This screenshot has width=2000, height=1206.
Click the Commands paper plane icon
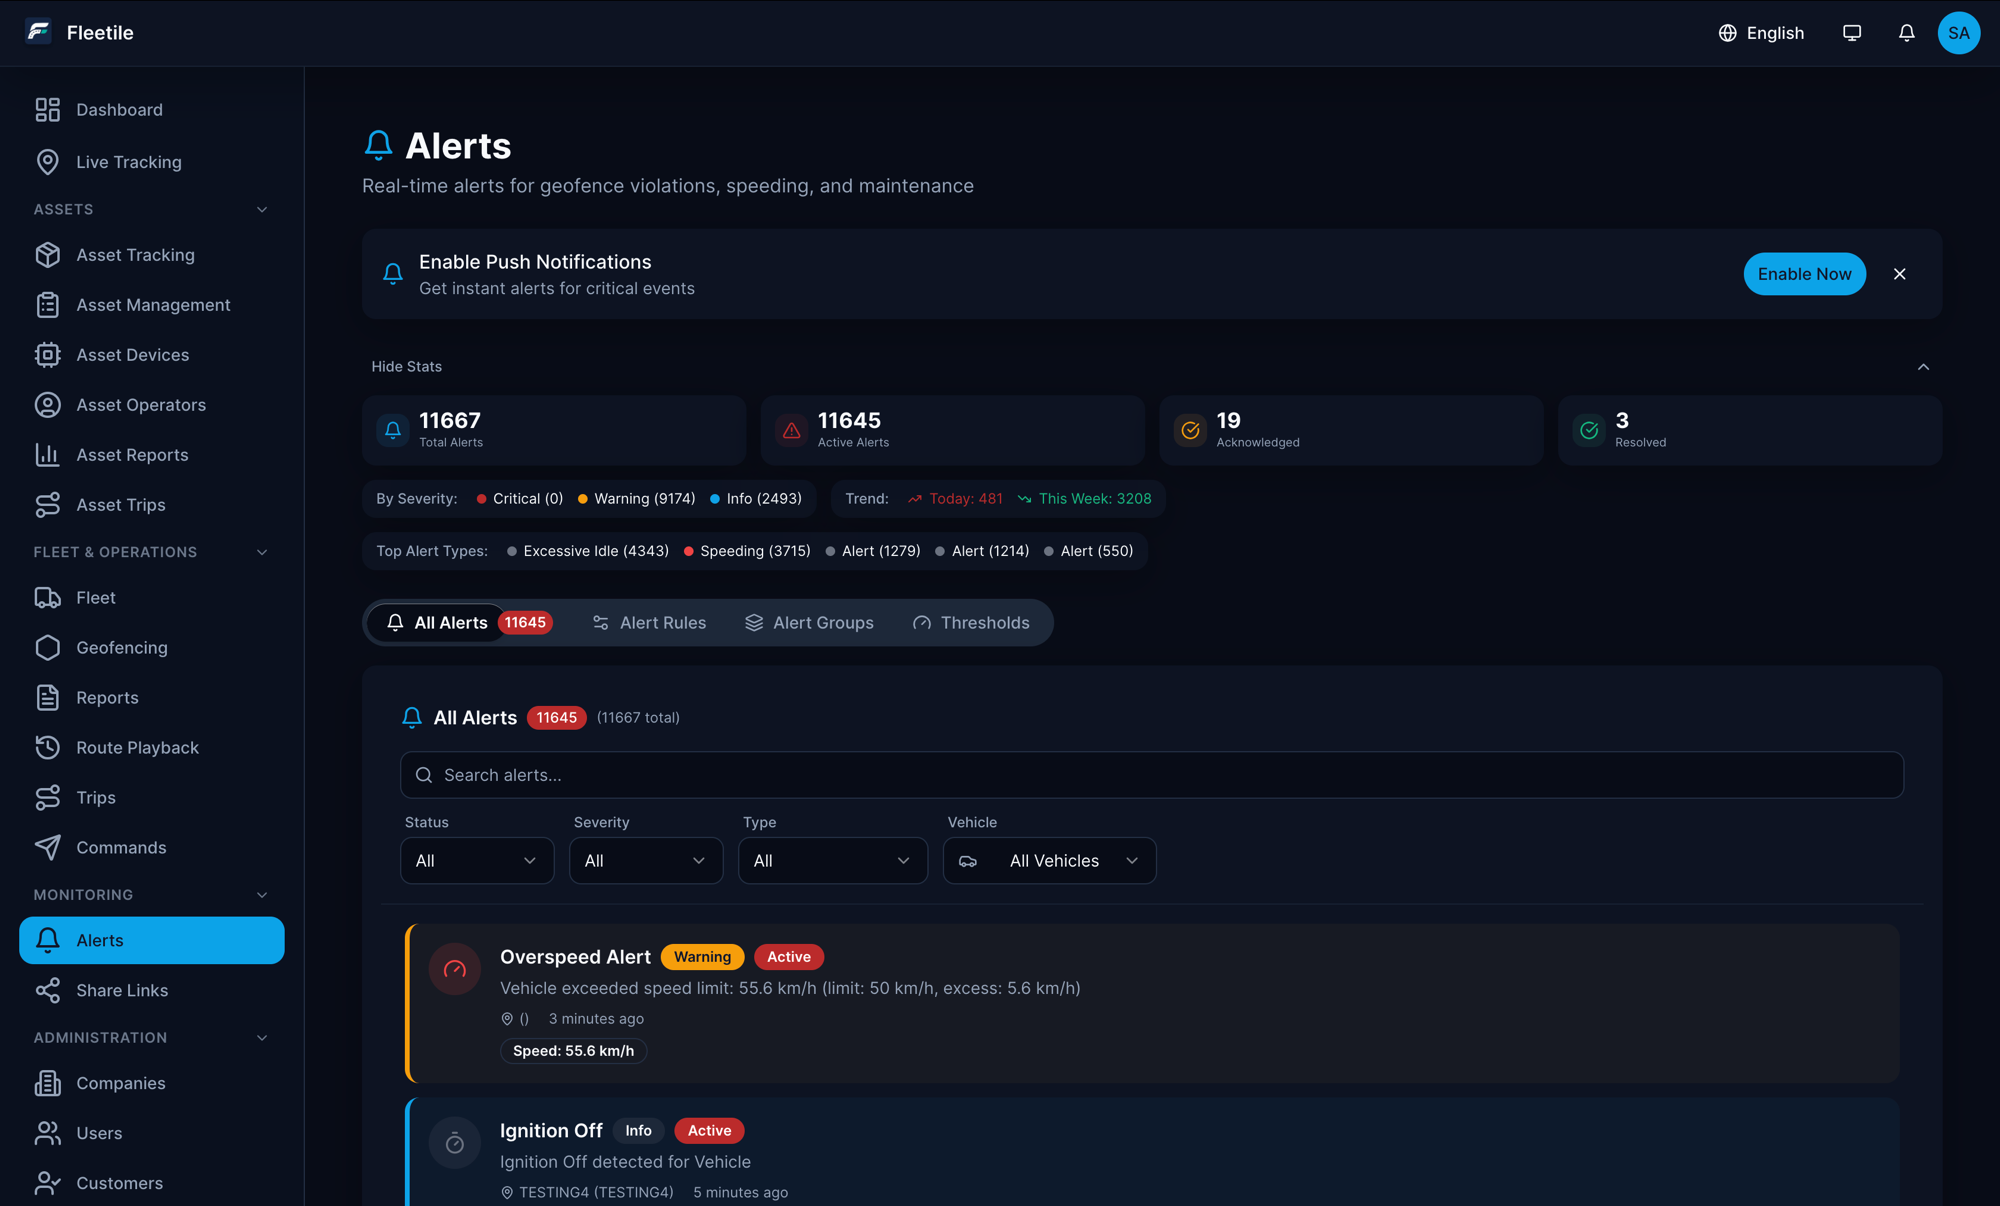pyautogui.click(x=48, y=848)
